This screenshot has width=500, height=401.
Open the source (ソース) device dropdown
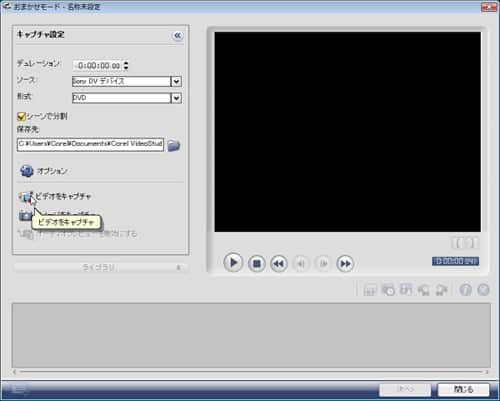[176, 81]
